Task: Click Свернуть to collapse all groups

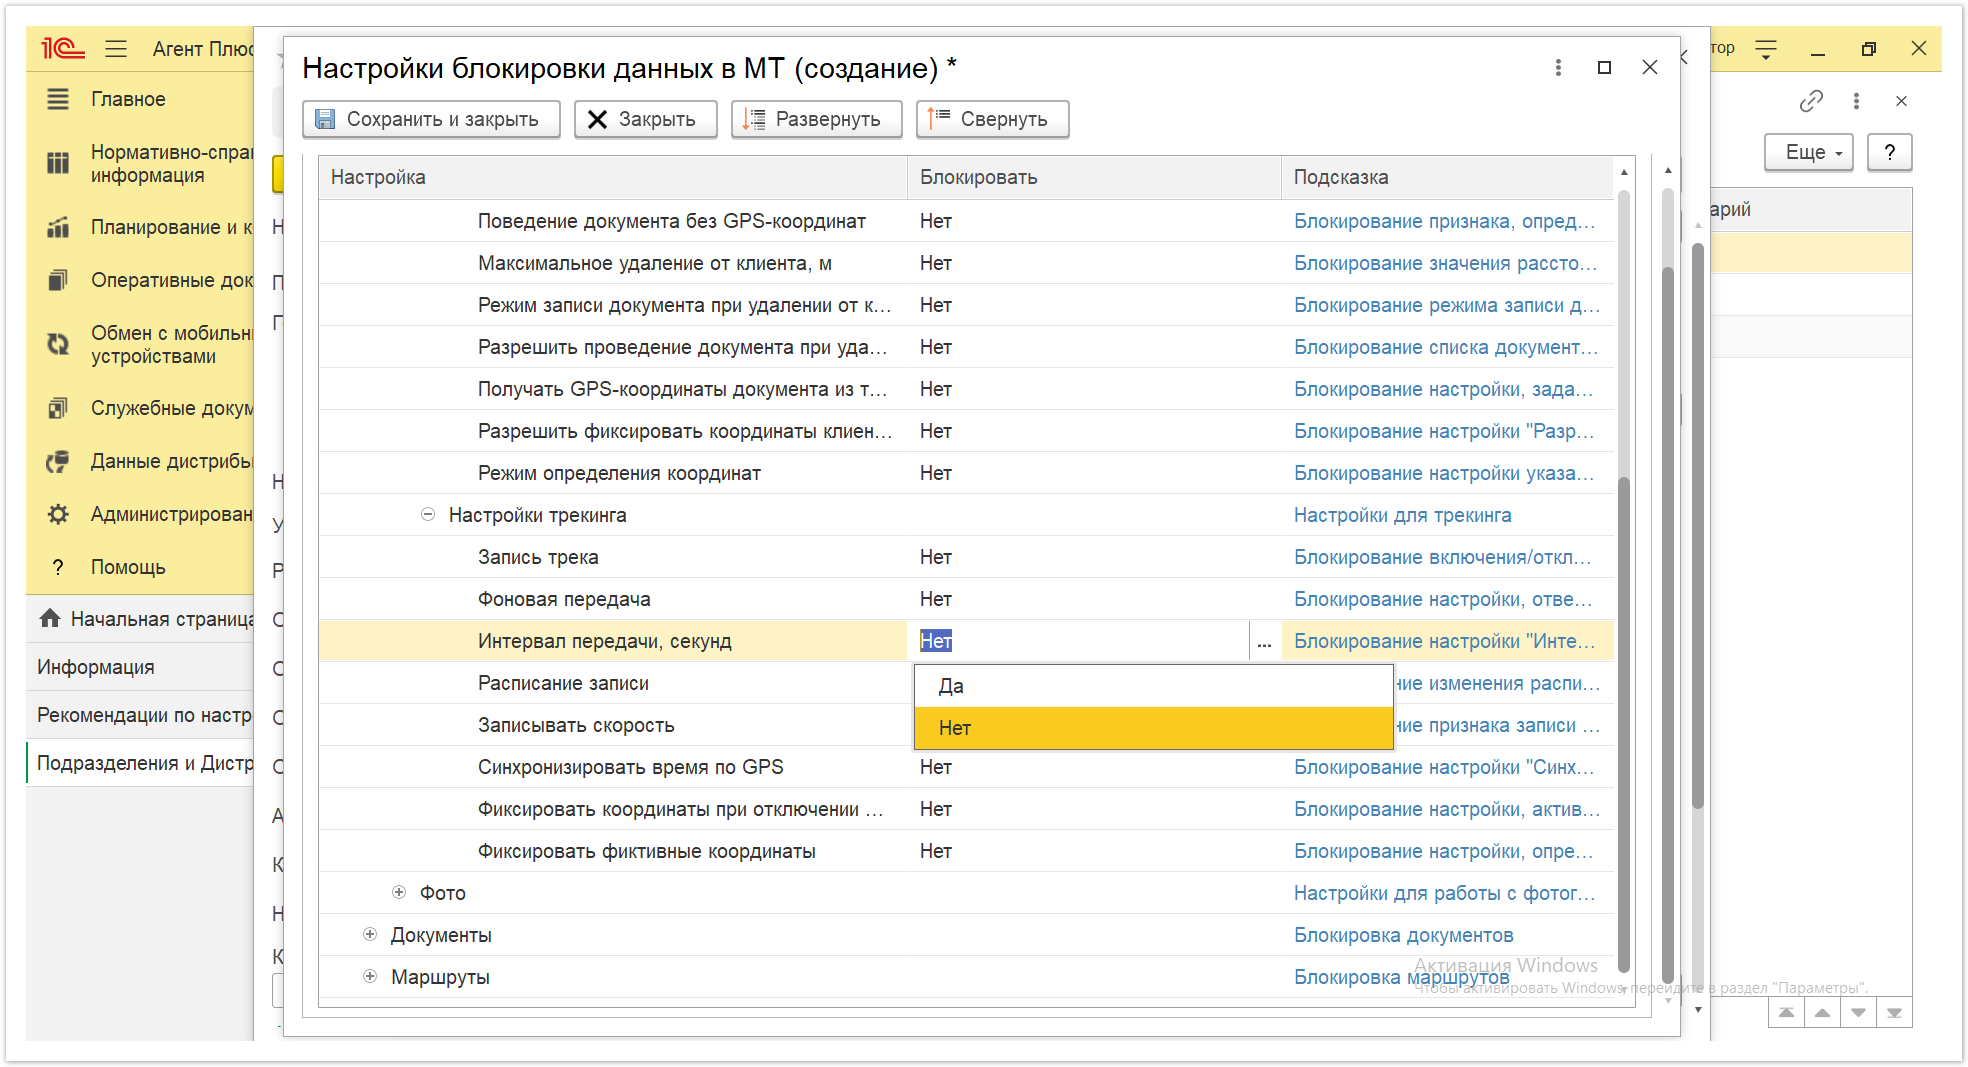Action: click(992, 119)
